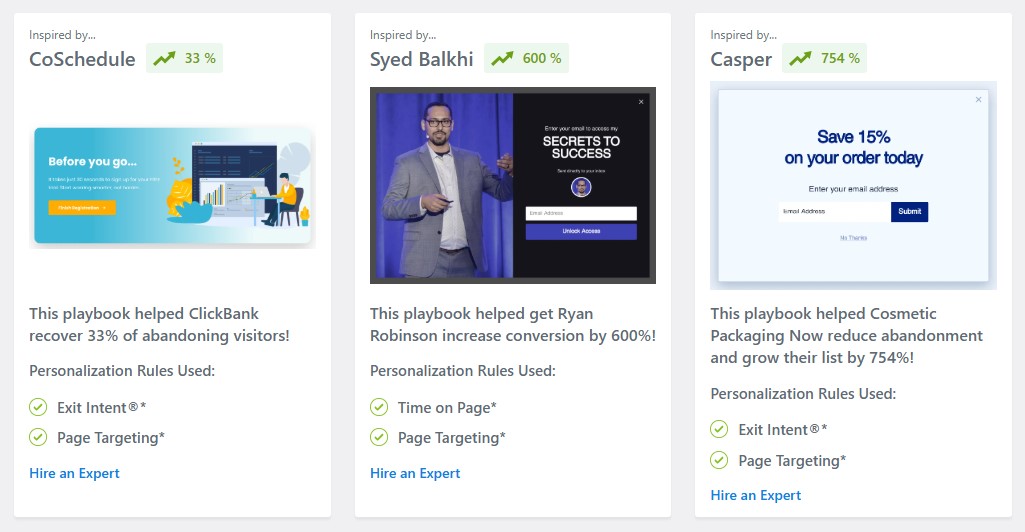Click the 600 % growth badge

[526, 58]
